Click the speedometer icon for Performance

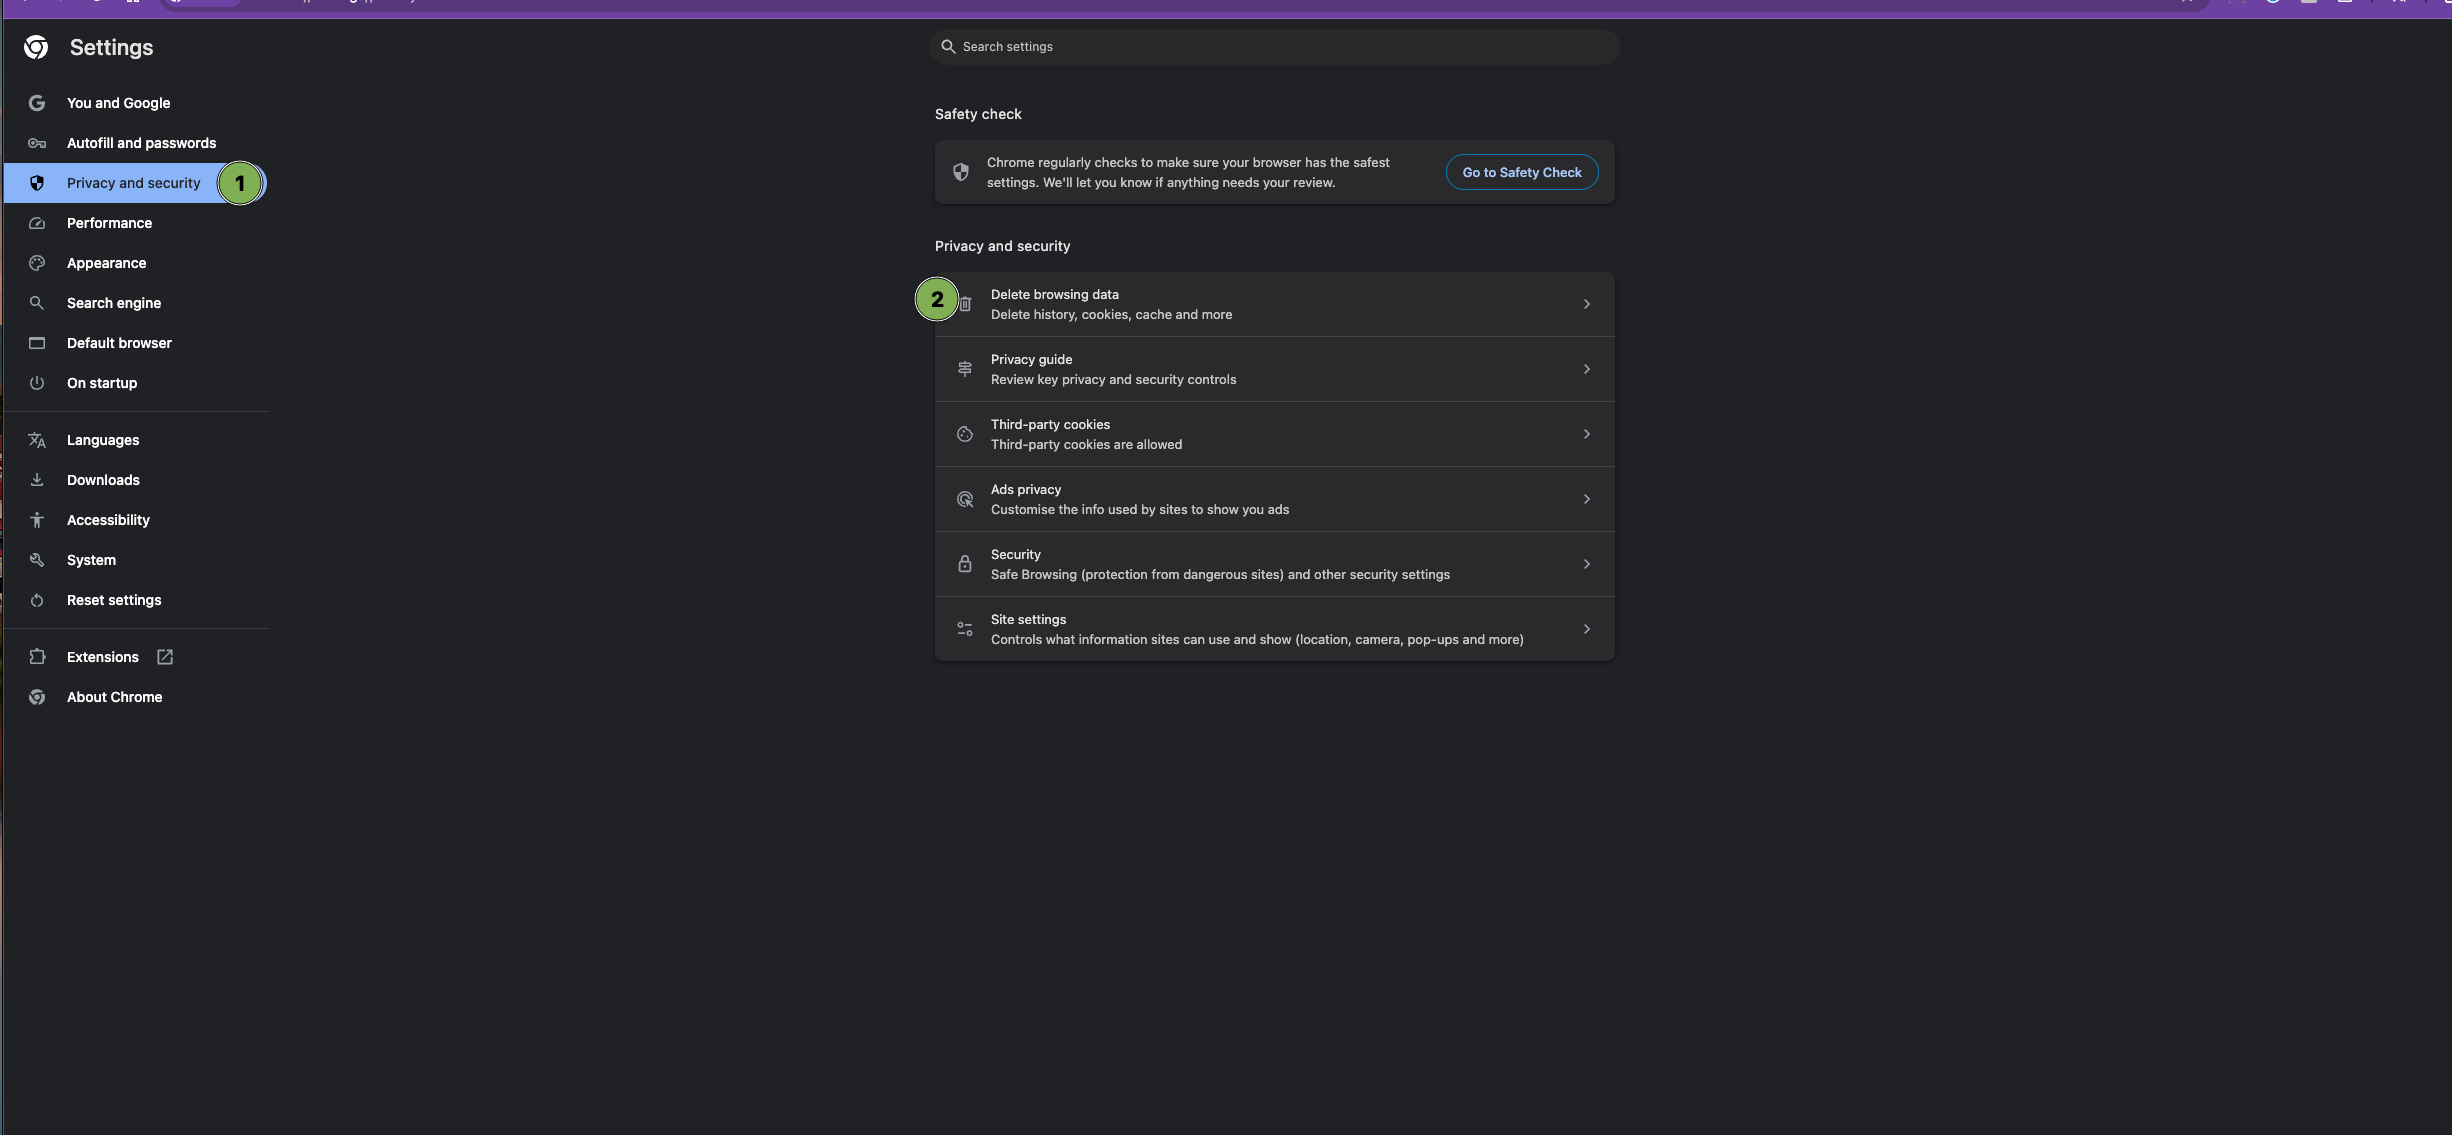37,223
